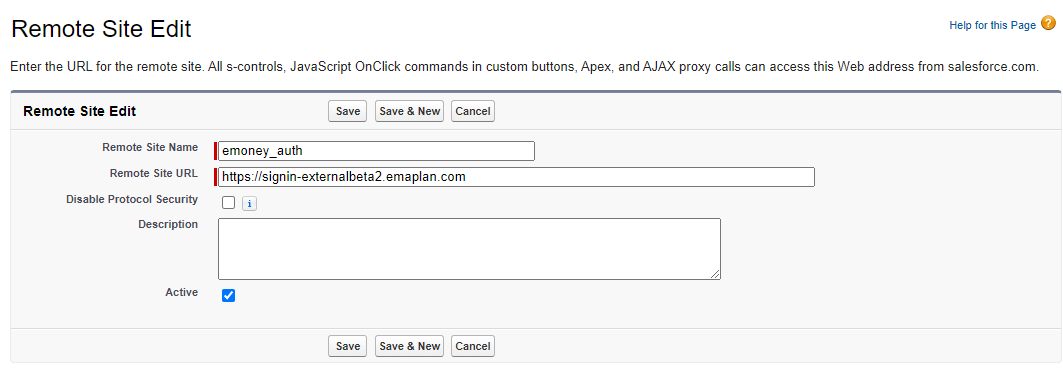Screen dimensions: 1063x387
Task: Click the info icon beside Disable Protocol Security
Action: pos(249,203)
